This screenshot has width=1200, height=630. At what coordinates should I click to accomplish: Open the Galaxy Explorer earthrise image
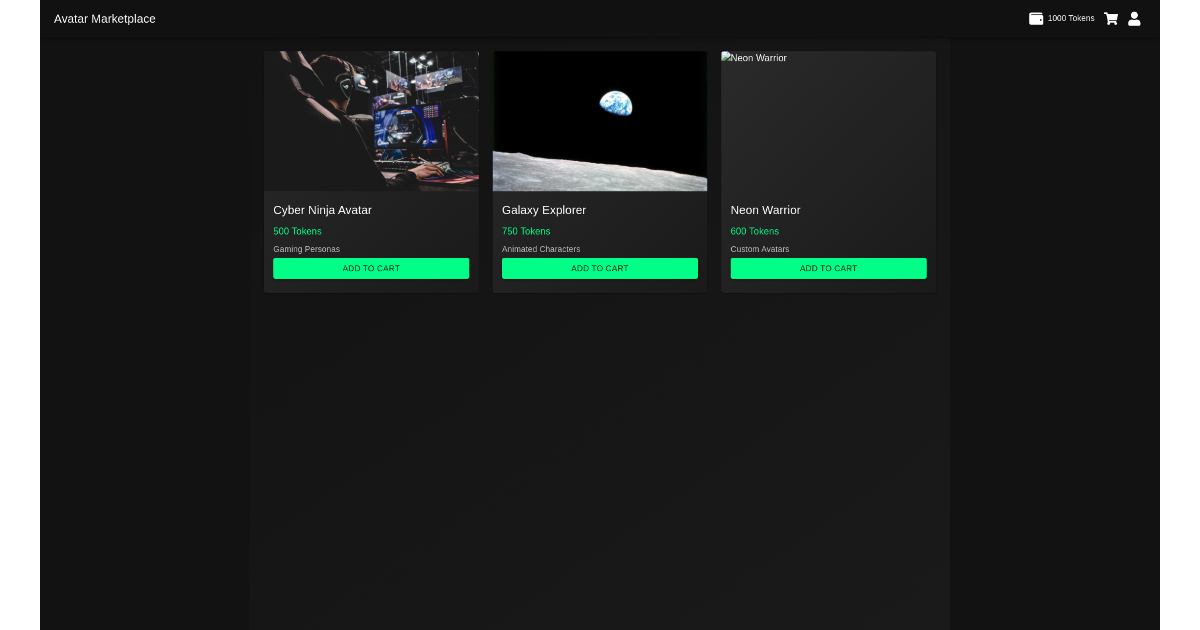600,121
